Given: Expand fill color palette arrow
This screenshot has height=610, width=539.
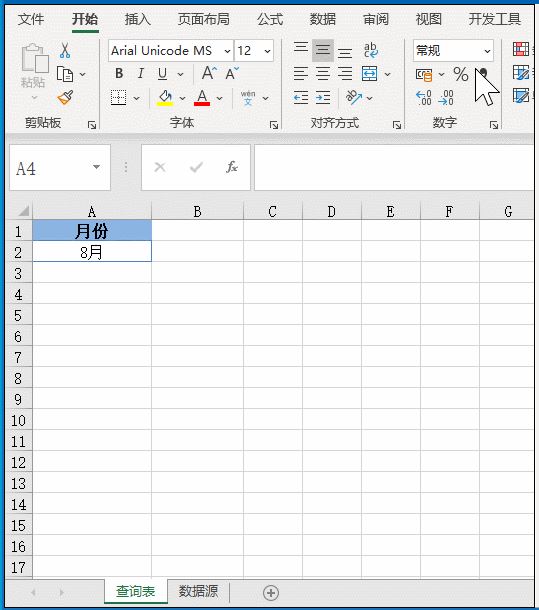Looking at the screenshot, I should point(182,98).
